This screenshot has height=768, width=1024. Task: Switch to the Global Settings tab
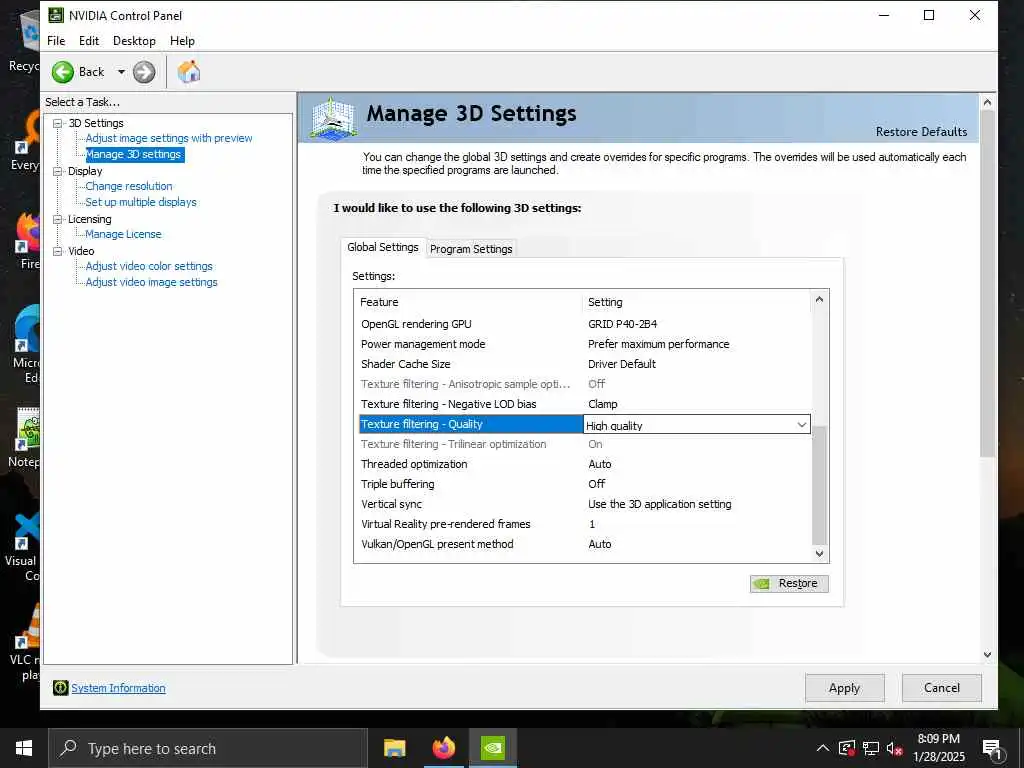(x=383, y=247)
